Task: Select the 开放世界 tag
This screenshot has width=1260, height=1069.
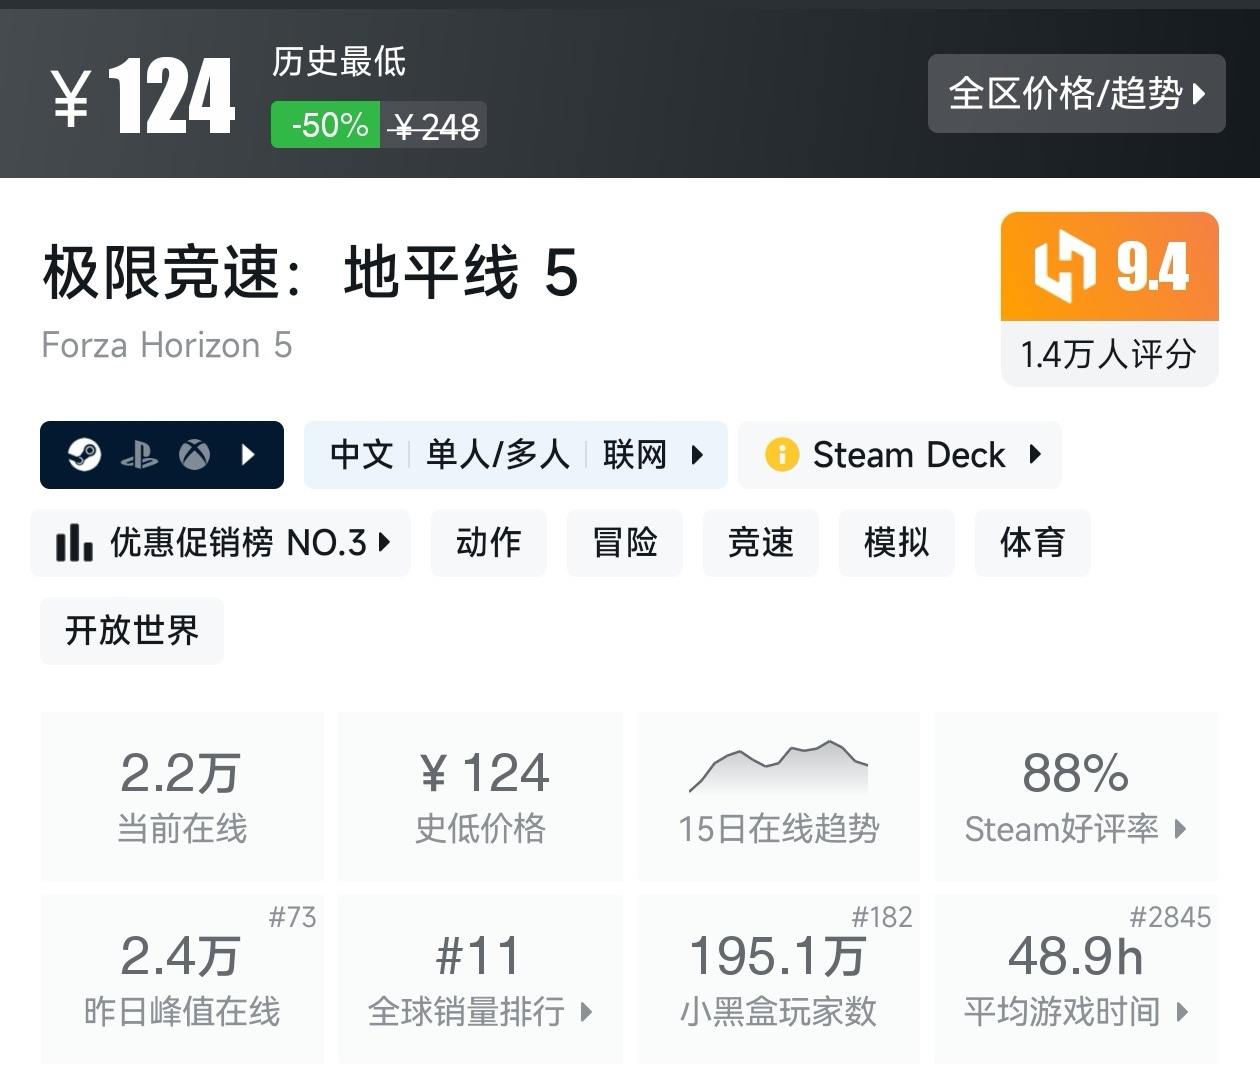Action: click(x=132, y=631)
